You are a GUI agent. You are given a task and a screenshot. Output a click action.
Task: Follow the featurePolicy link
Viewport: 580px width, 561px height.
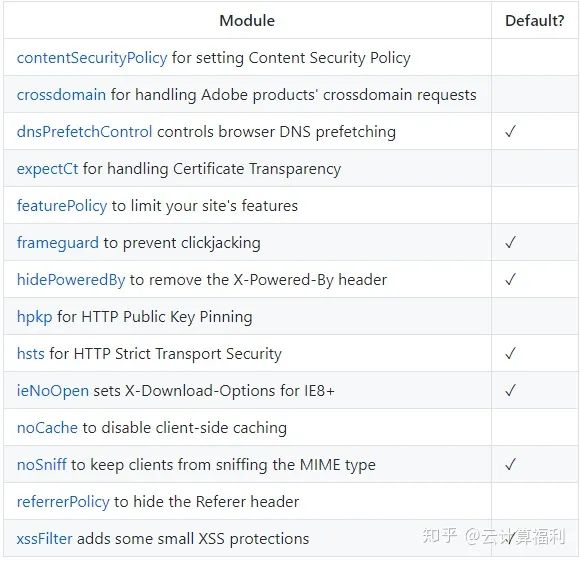pyautogui.click(x=62, y=206)
